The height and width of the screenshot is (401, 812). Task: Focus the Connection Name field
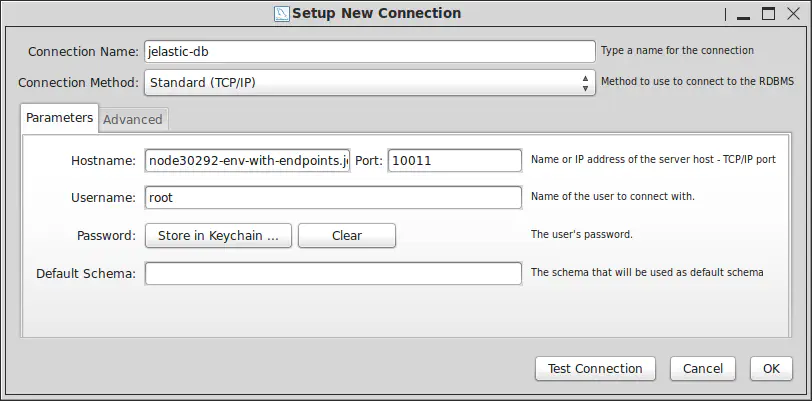point(370,51)
